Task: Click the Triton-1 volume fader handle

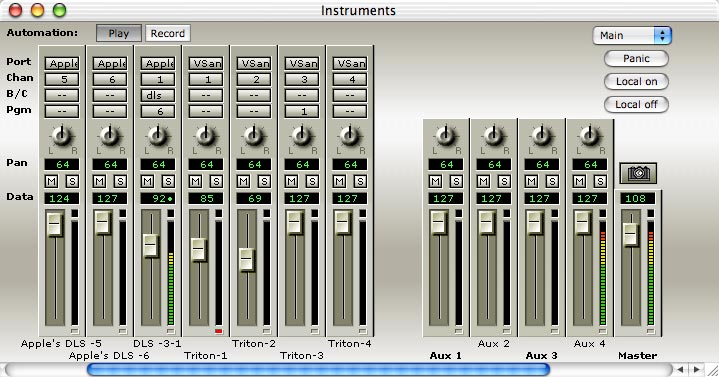Action: [x=199, y=250]
